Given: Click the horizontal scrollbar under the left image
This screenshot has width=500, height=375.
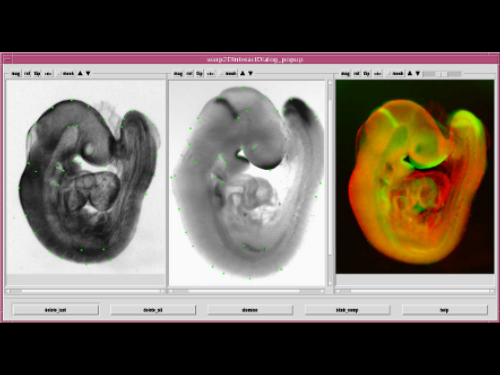Looking at the screenshot, I should tap(86, 291).
